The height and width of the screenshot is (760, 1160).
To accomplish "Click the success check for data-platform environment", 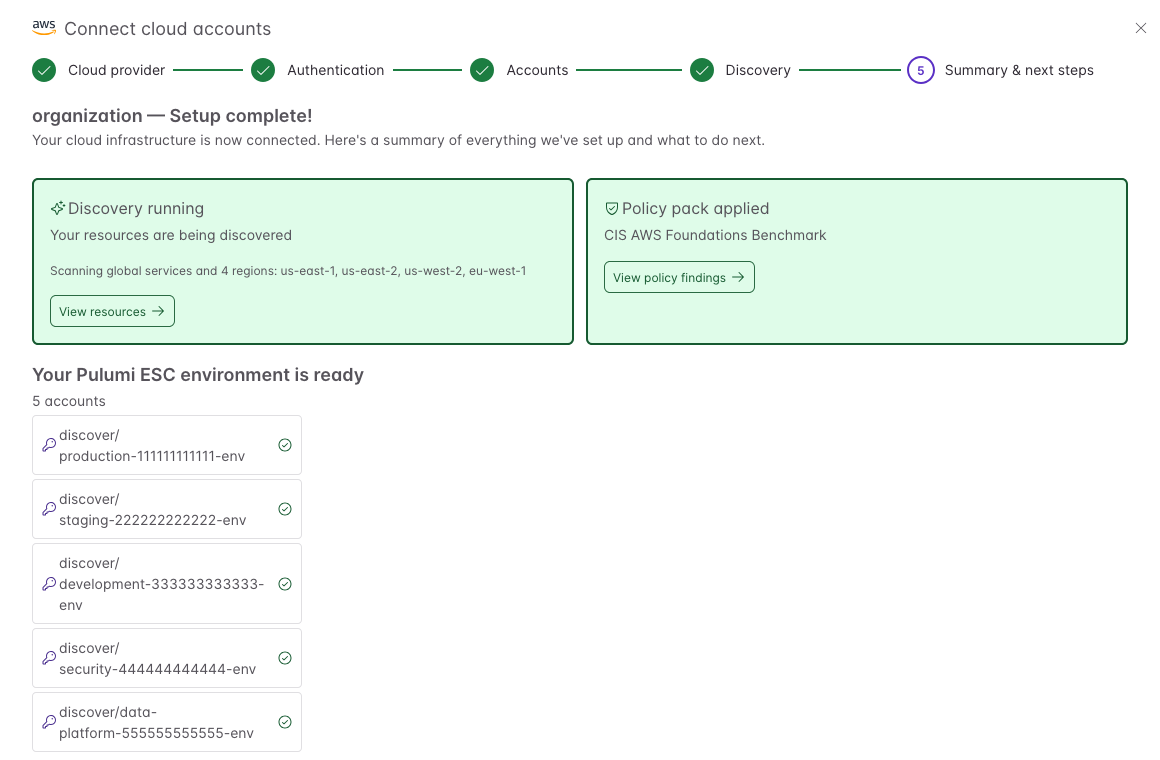I will [x=285, y=722].
